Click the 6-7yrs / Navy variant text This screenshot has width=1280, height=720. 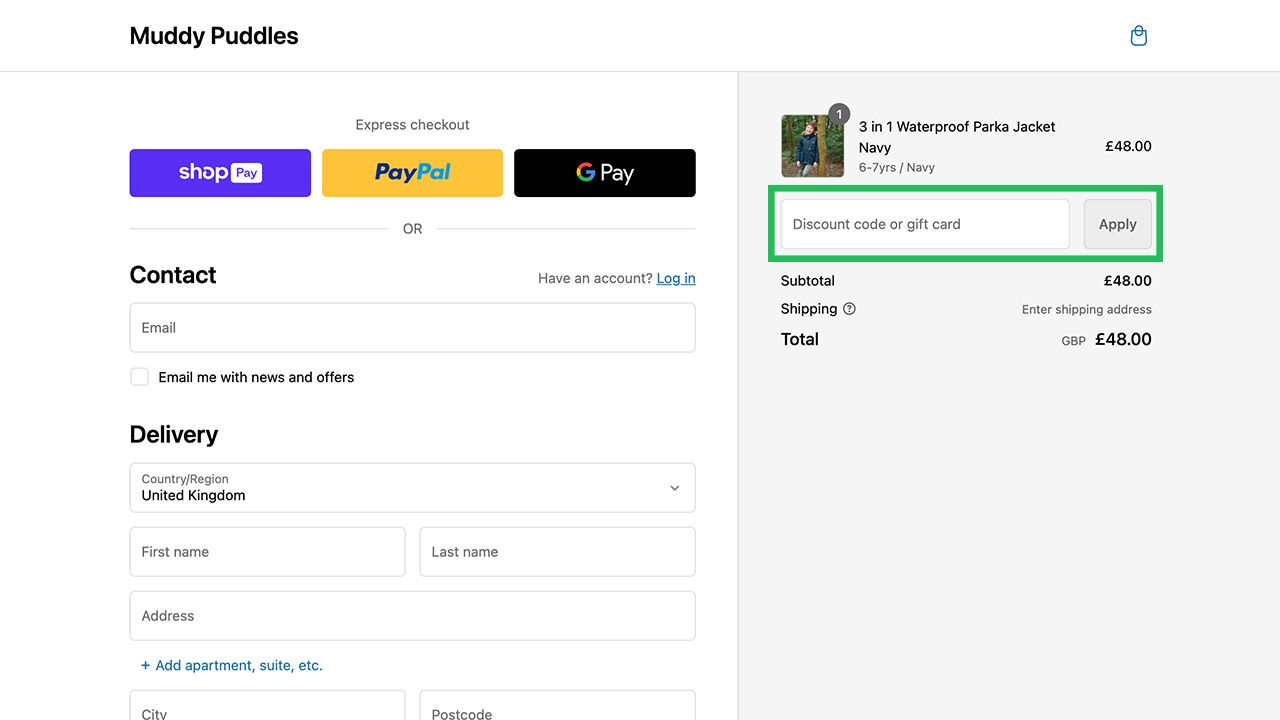[897, 168]
